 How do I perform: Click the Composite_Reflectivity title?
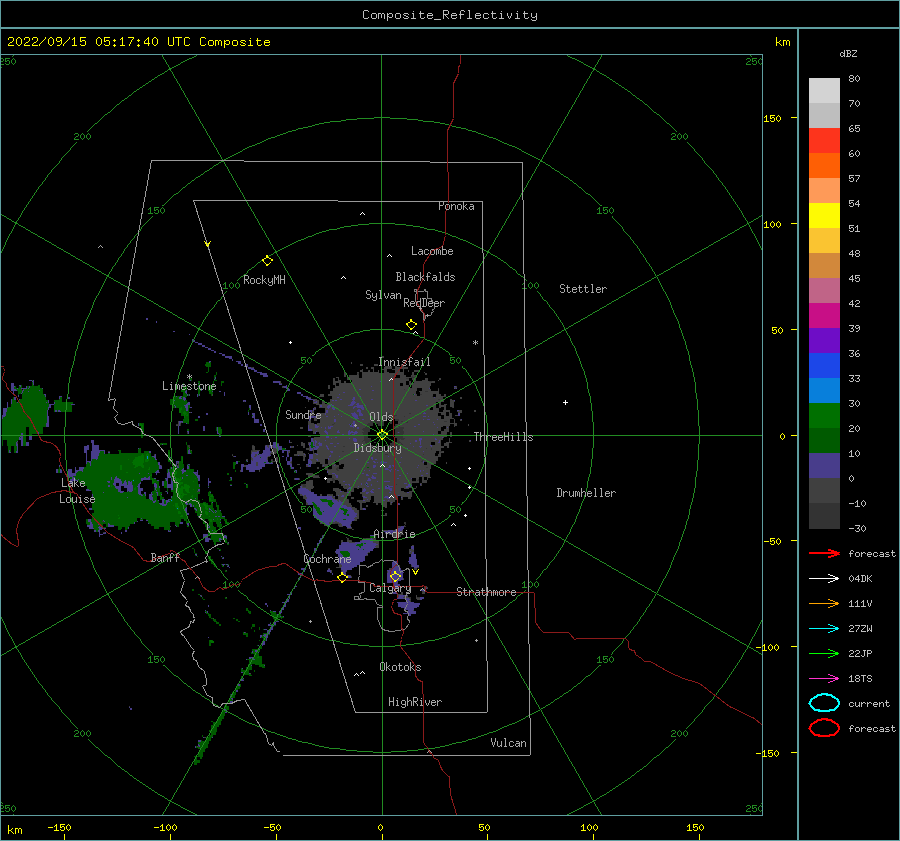coord(450,15)
